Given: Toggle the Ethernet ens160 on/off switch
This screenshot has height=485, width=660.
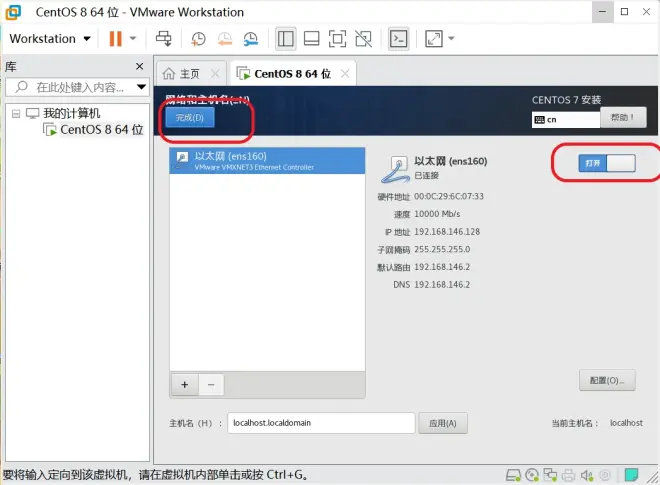Looking at the screenshot, I should tap(607, 163).
